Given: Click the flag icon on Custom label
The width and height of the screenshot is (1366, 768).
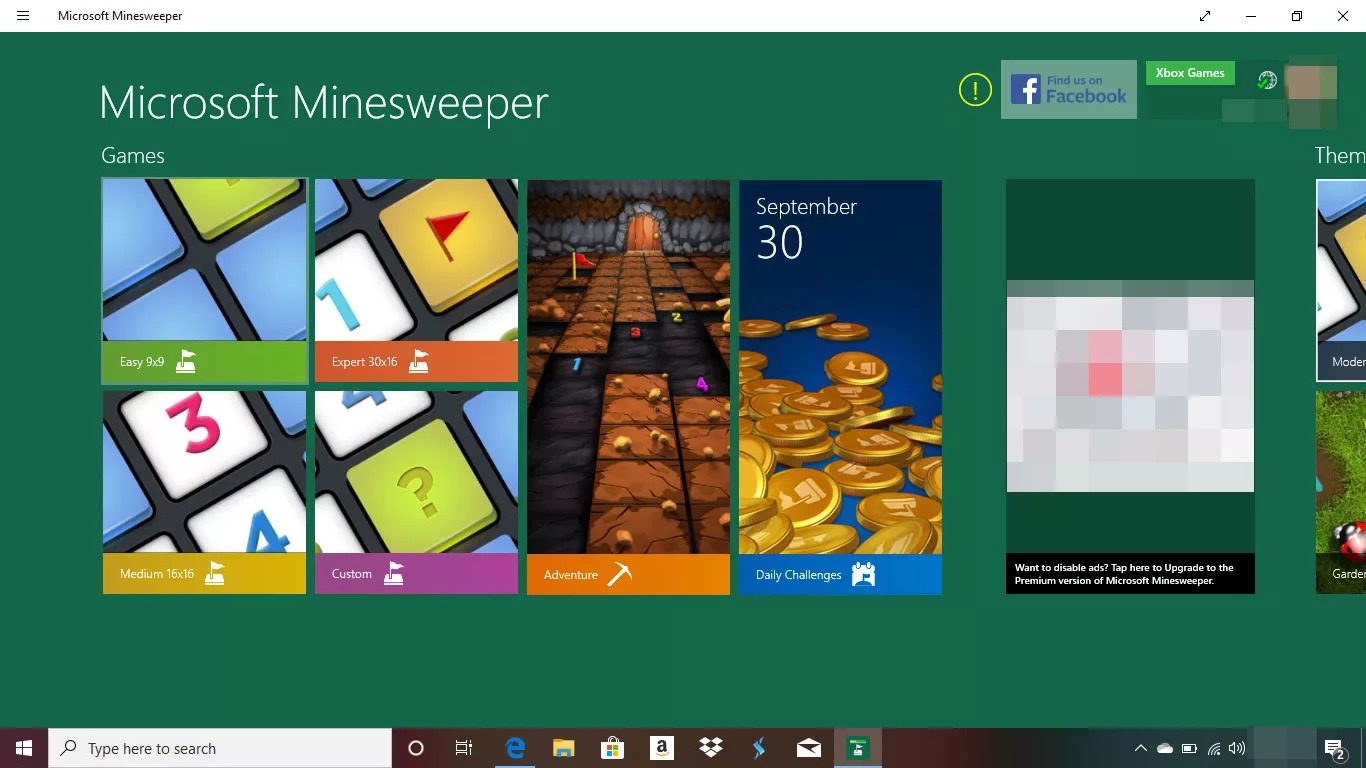Looking at the screenshot, I should pos(394,574).
